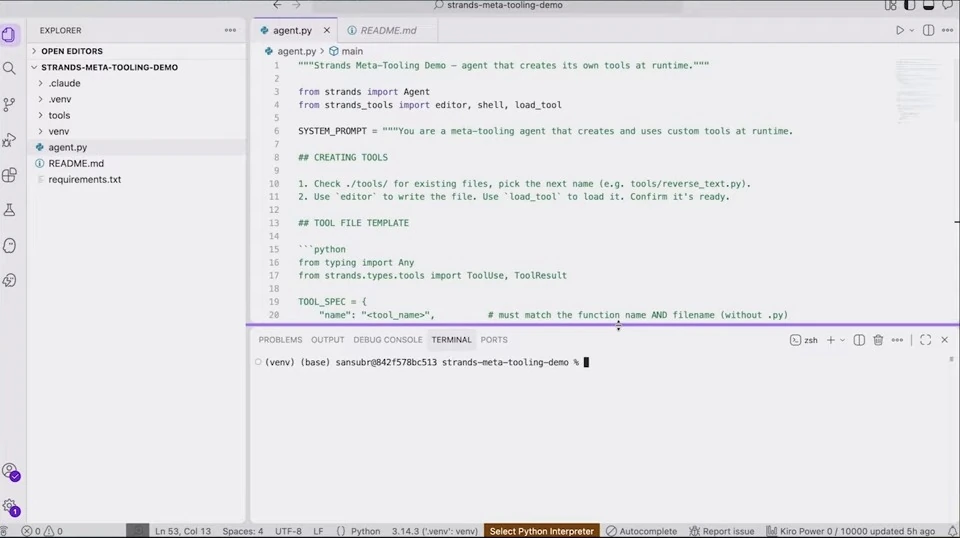Screen dimensions: 960x538
Task: Select the Terminal panel tab
Action: tap(451, 340)
